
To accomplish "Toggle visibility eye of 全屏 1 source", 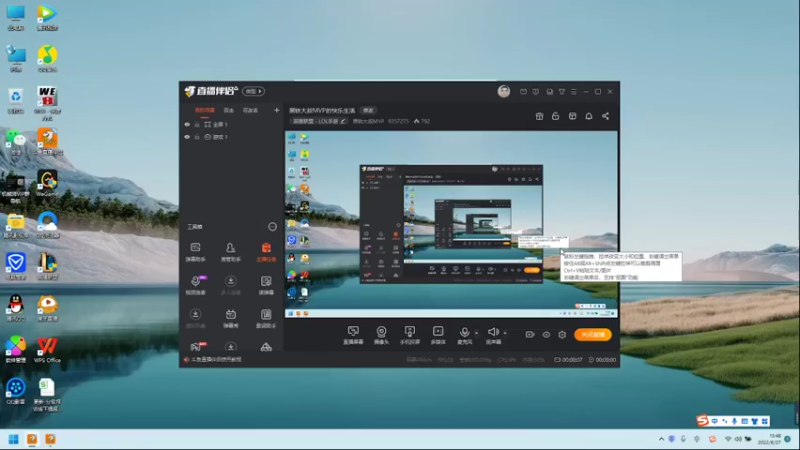I will (187, 124).
